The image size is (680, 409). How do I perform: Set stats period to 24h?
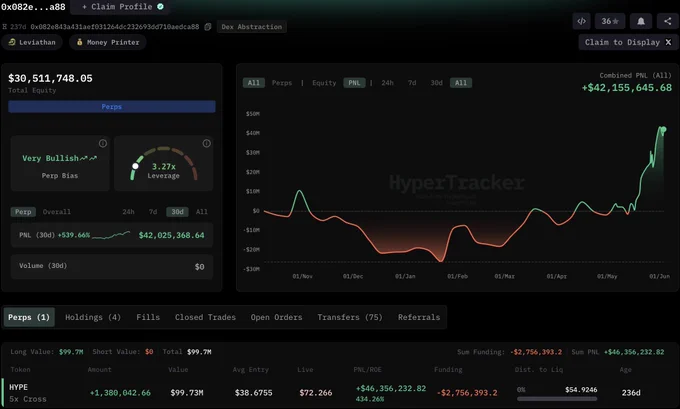click(128, 212)
